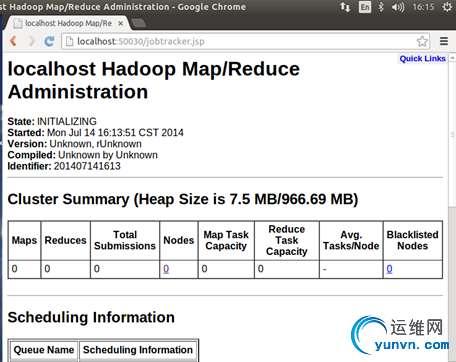The height and width of the screenshot is (362, 456).
Task: Select the State: INITIALIZING text
Action: pos(52,121)
